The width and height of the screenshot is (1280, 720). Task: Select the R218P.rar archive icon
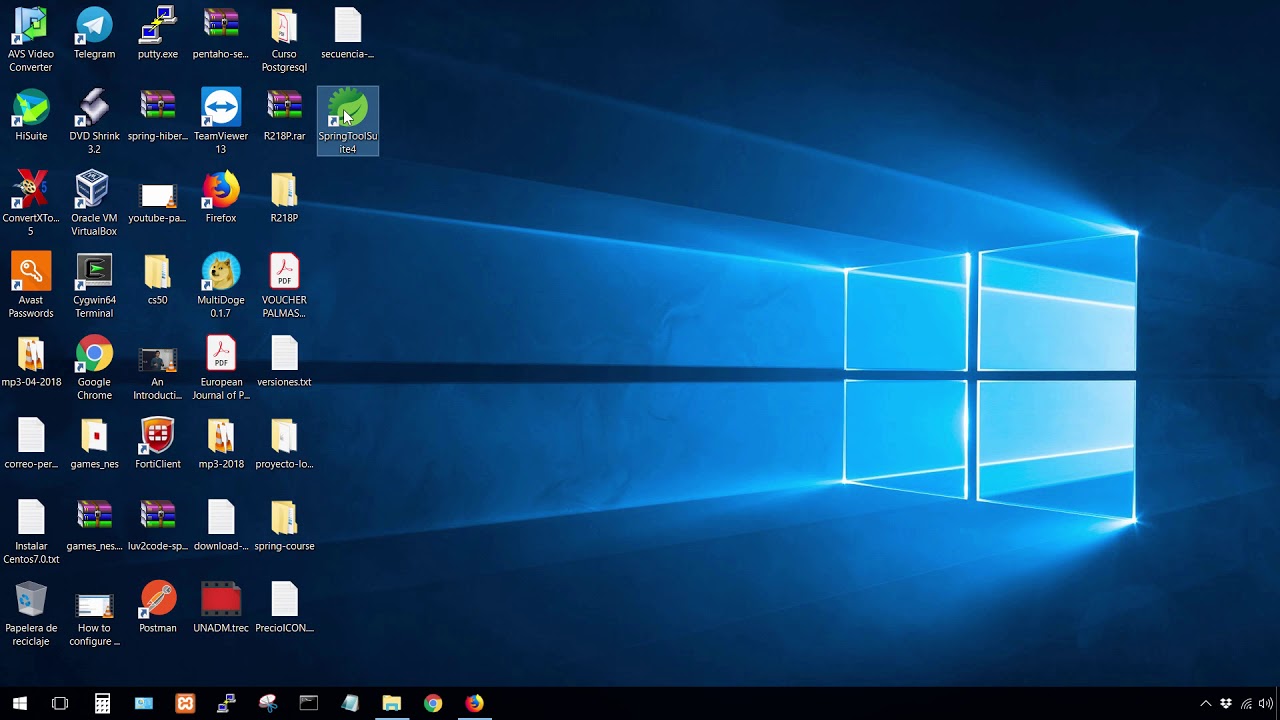coord(284,116)
